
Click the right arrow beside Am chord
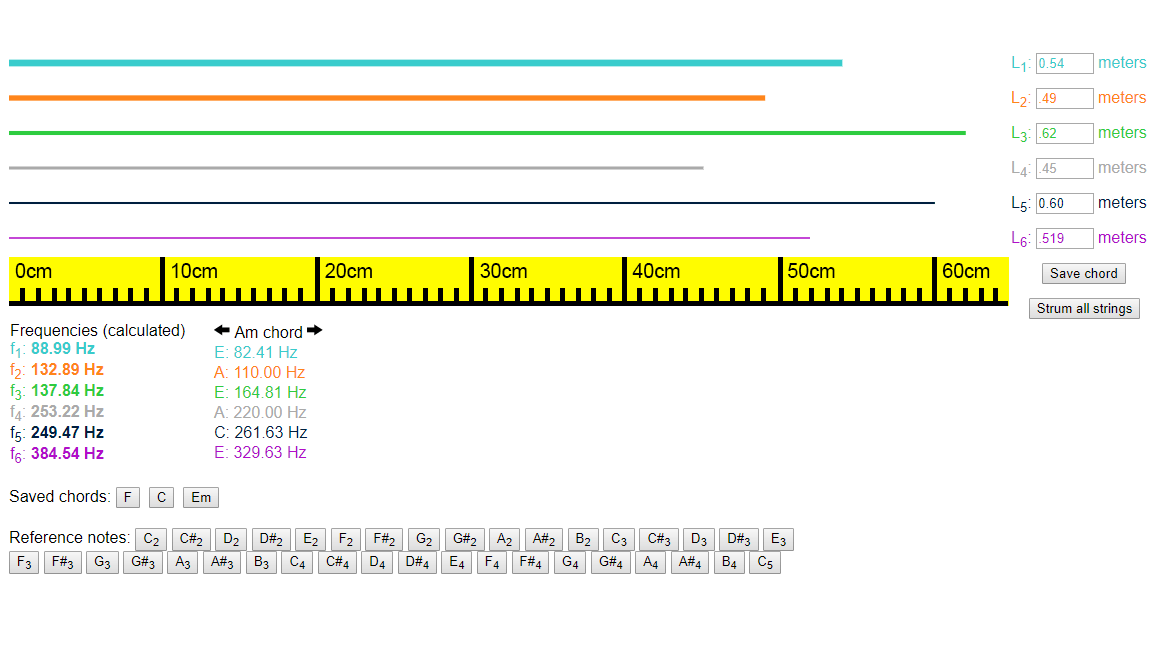(x=313, y=331)
